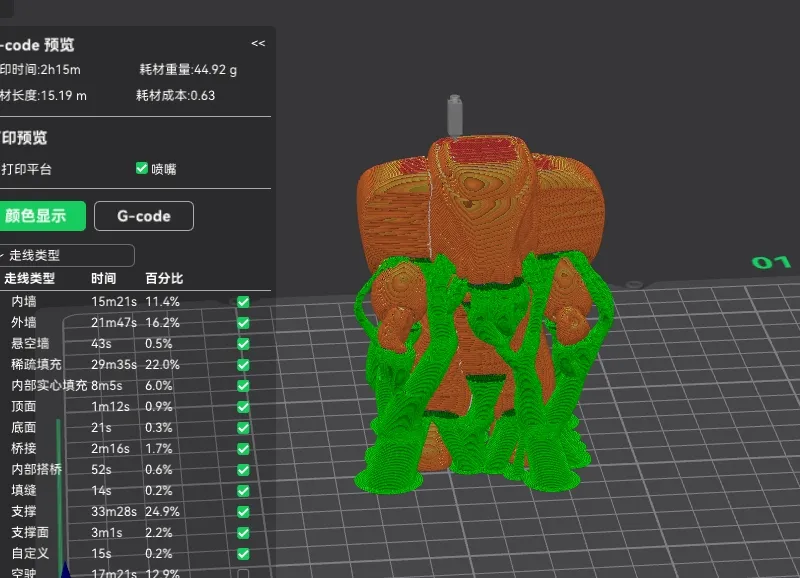Click the 时间 column header
800x578 pixels.
103,278
